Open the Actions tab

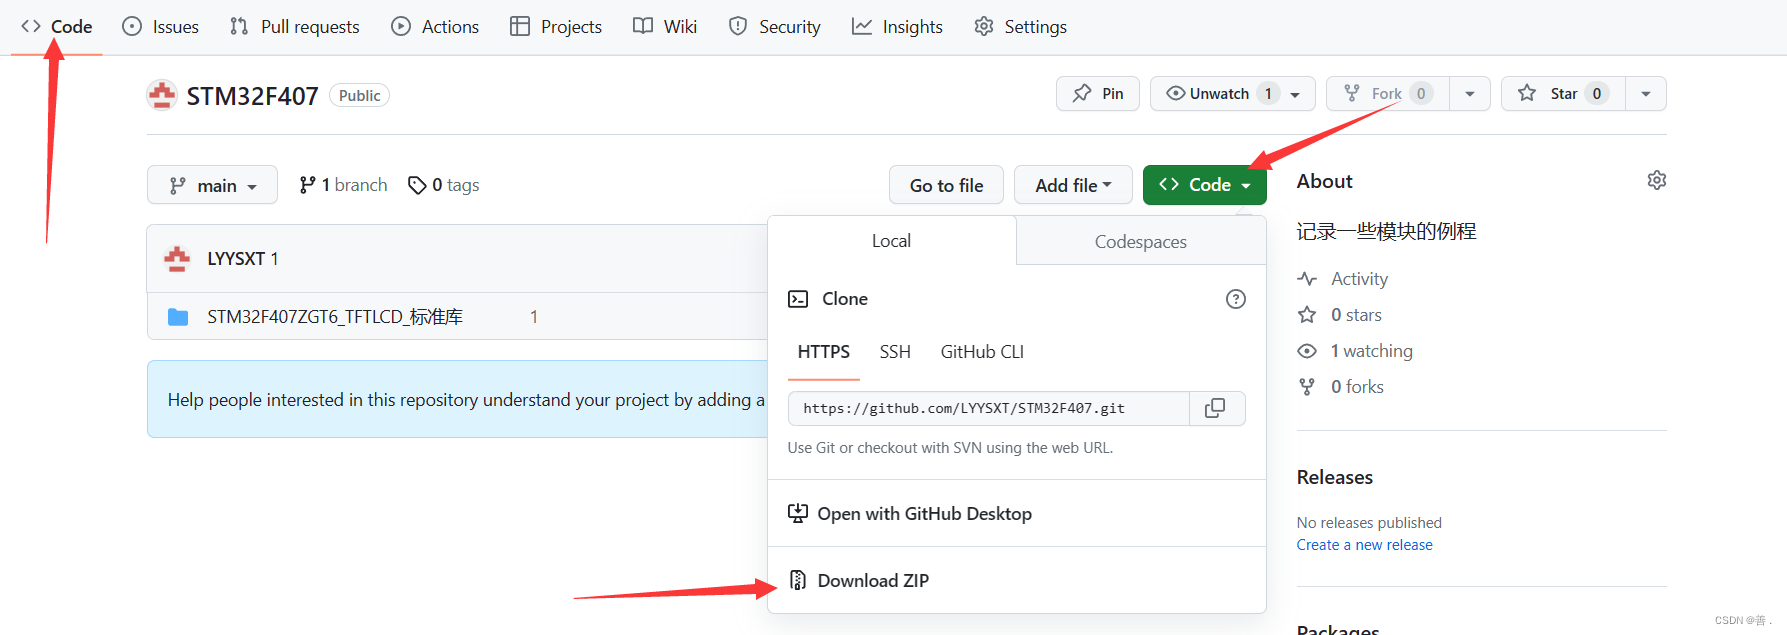tap(435, 27)
